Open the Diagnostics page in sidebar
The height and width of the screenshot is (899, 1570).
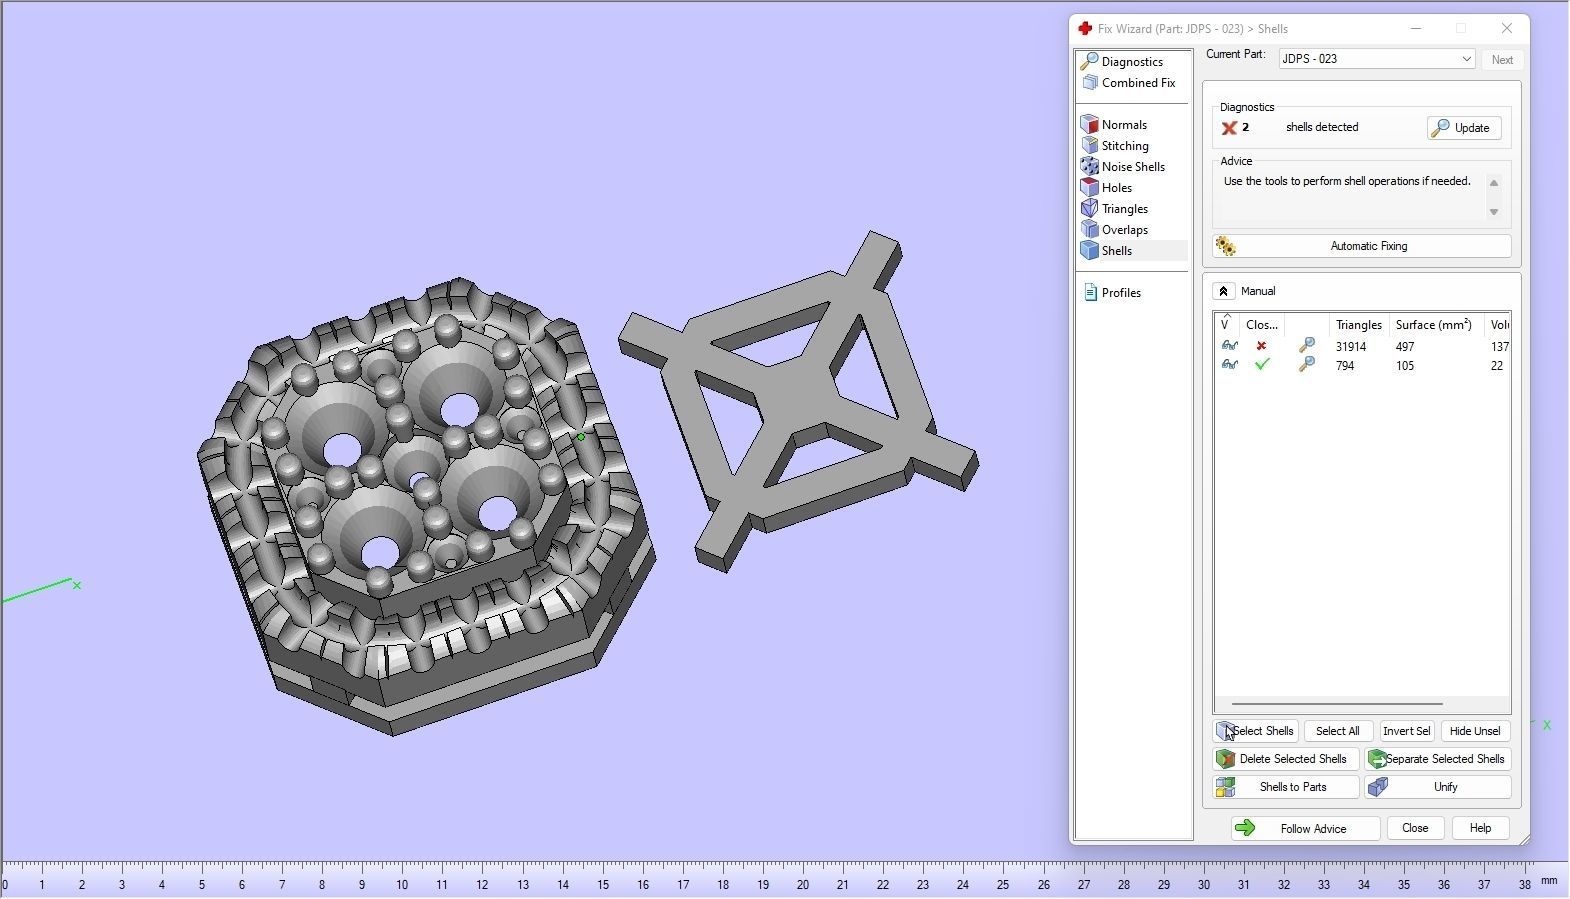(x=1132, y=62)
